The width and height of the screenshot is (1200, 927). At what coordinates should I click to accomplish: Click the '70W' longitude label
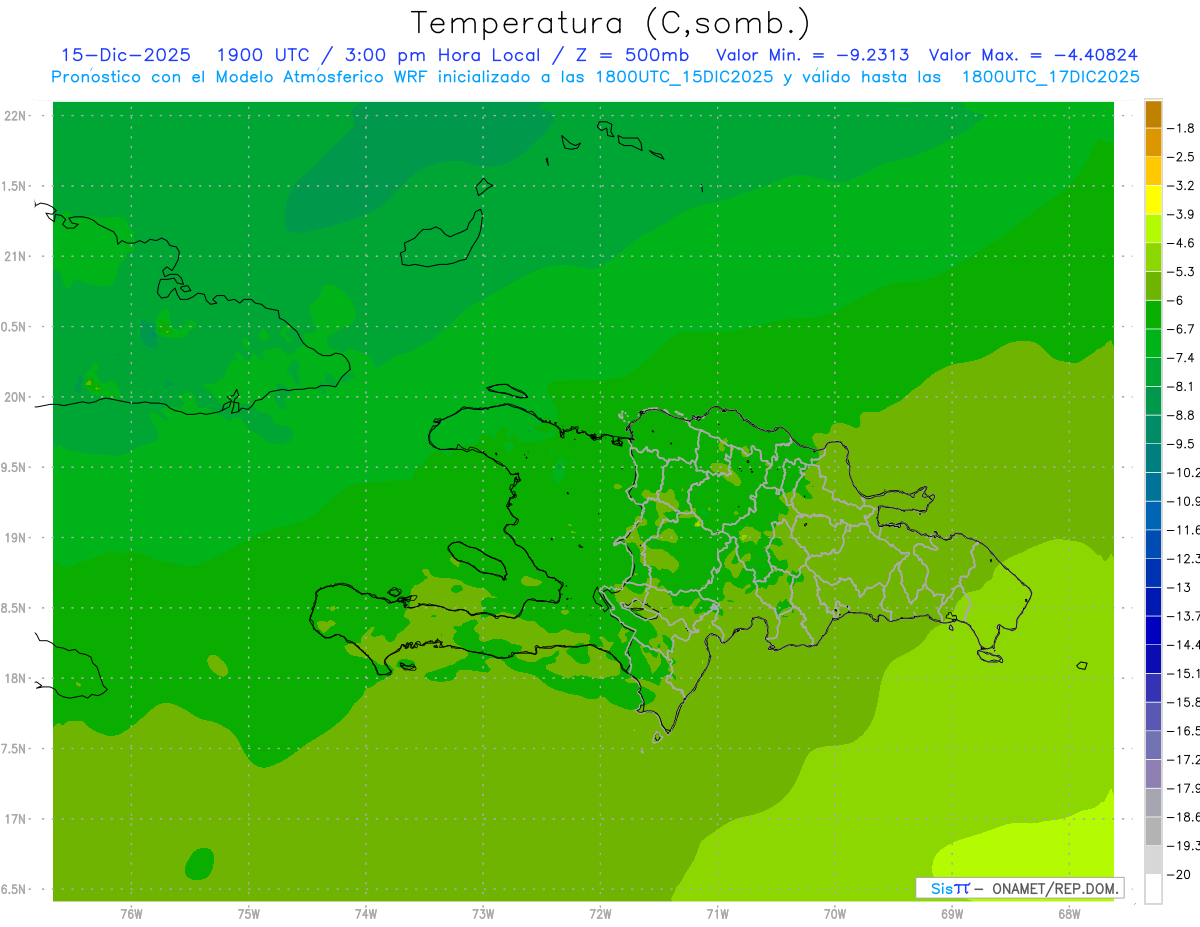pos(835,913)
